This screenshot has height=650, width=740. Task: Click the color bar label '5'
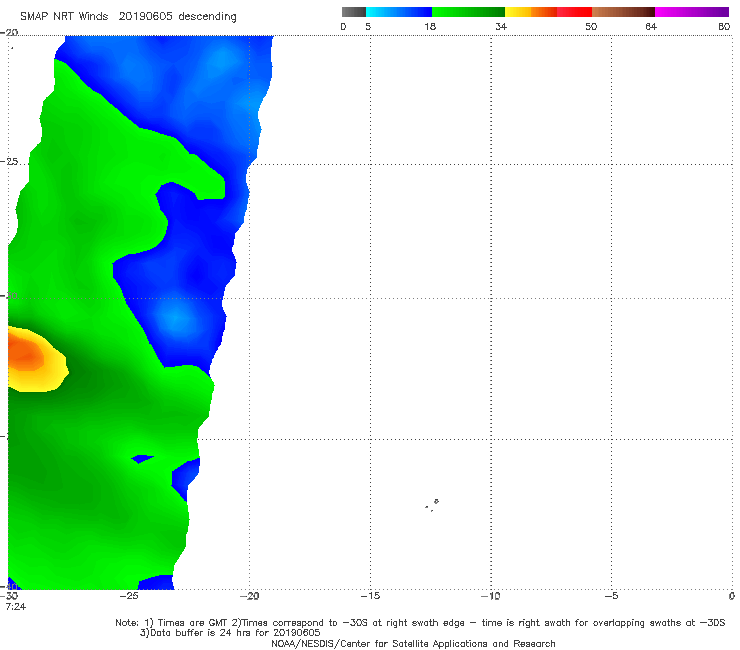[x=368, y=27]
